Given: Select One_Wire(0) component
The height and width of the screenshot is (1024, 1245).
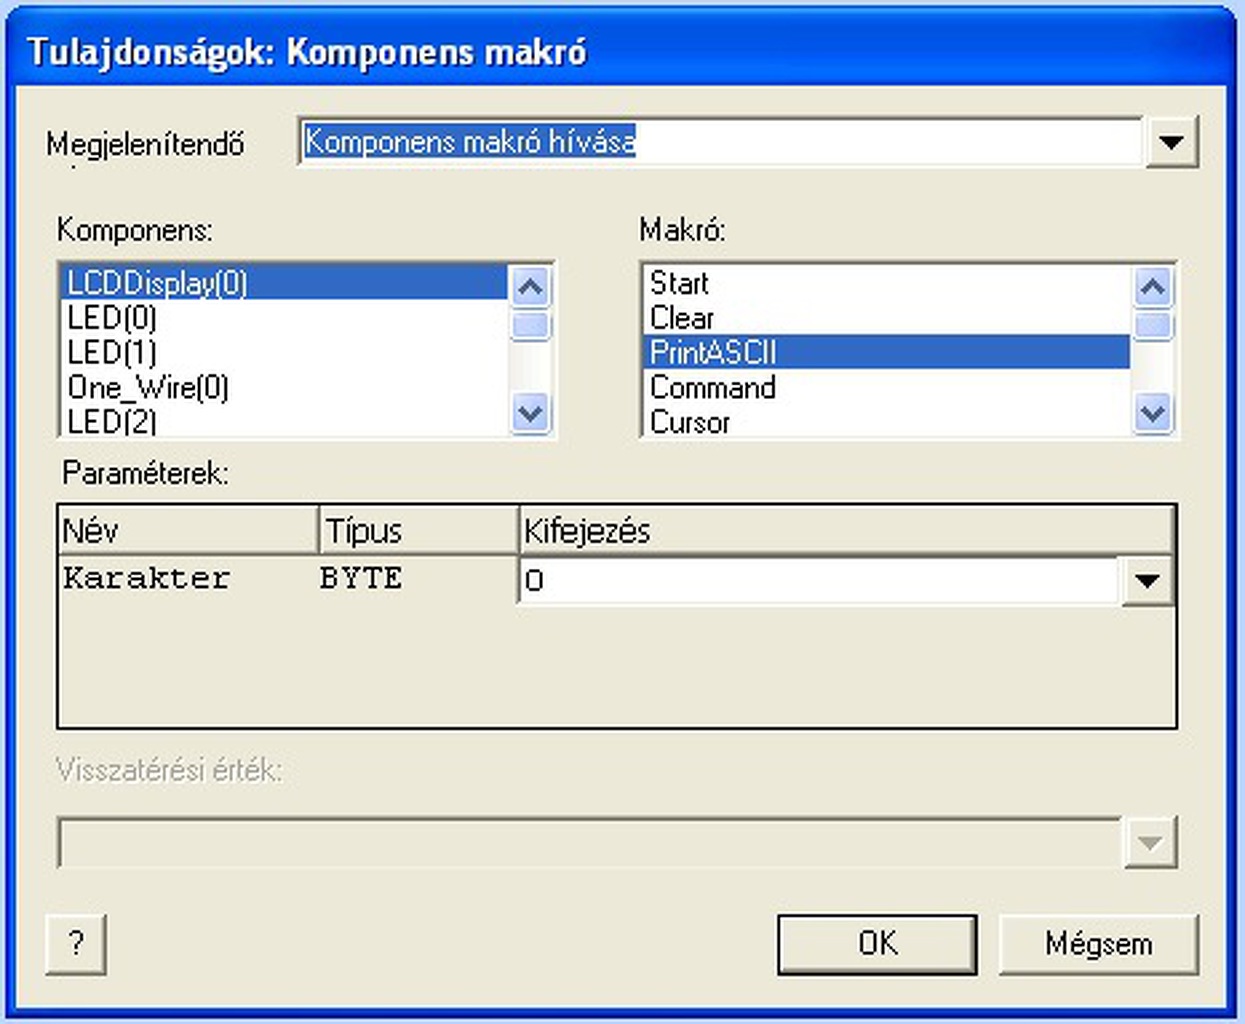Looking at the screenshot, I should tap(285, 387).
